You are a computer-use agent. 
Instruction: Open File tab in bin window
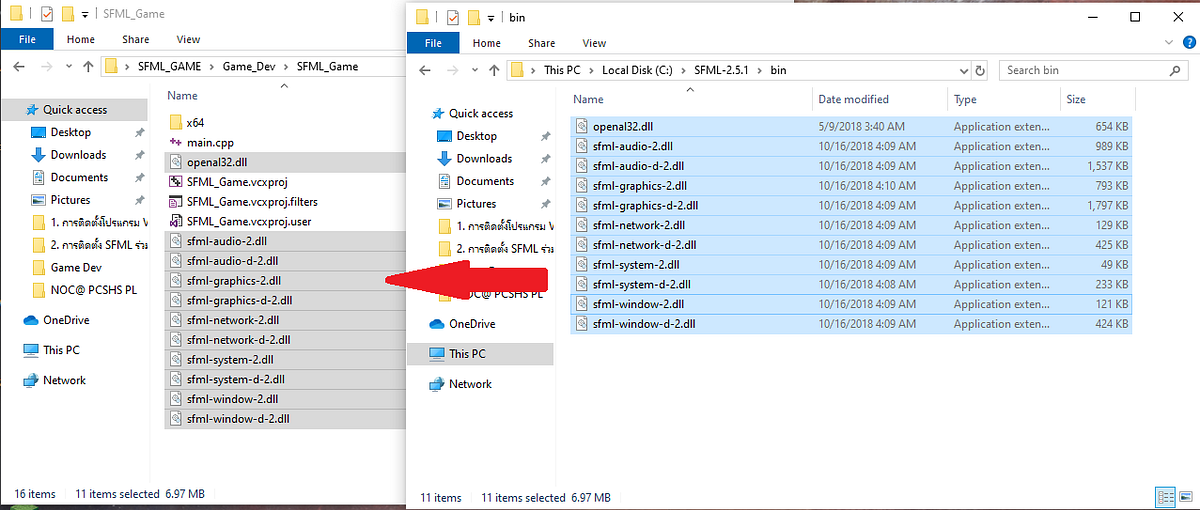[433, 43]
